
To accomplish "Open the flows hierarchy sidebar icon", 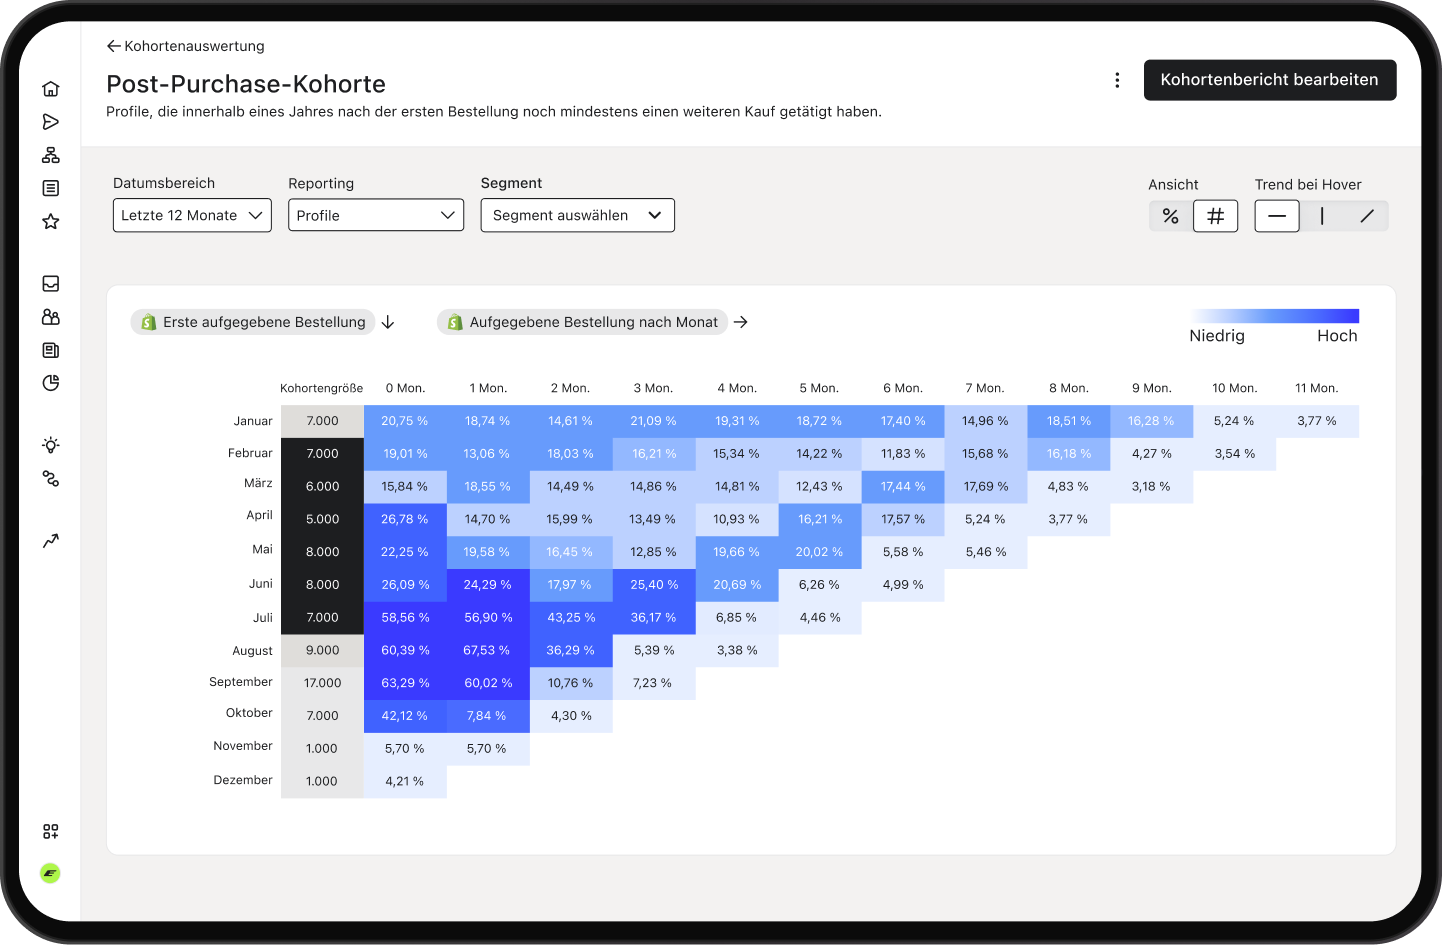I will pyautogui.click(x=51, y=155).
